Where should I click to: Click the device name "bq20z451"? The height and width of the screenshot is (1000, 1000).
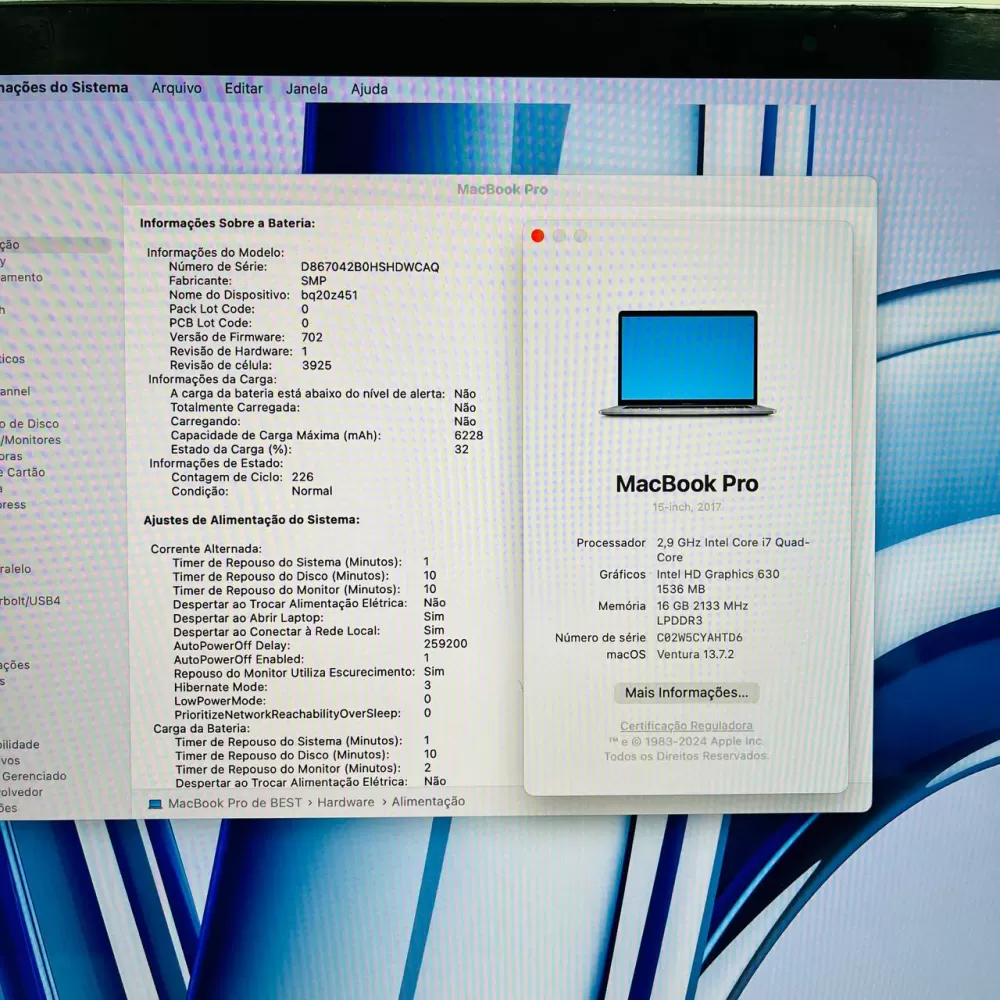pyautogui.click(x=329, y=295)
